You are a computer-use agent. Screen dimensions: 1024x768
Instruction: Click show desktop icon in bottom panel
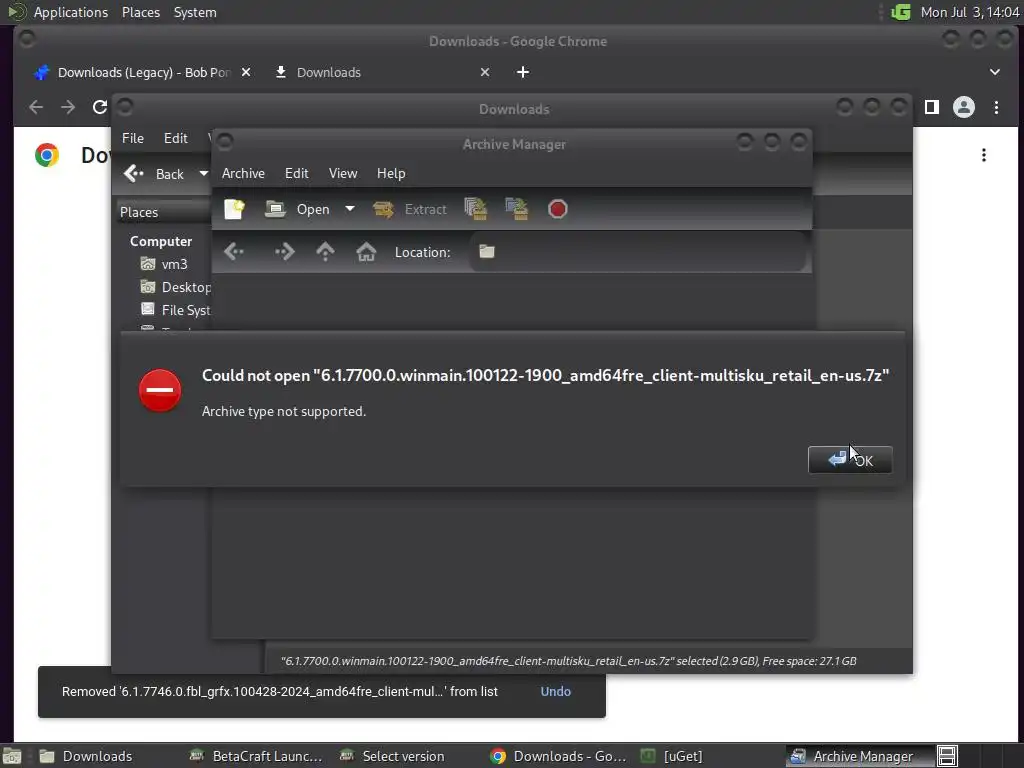point(12,756)
